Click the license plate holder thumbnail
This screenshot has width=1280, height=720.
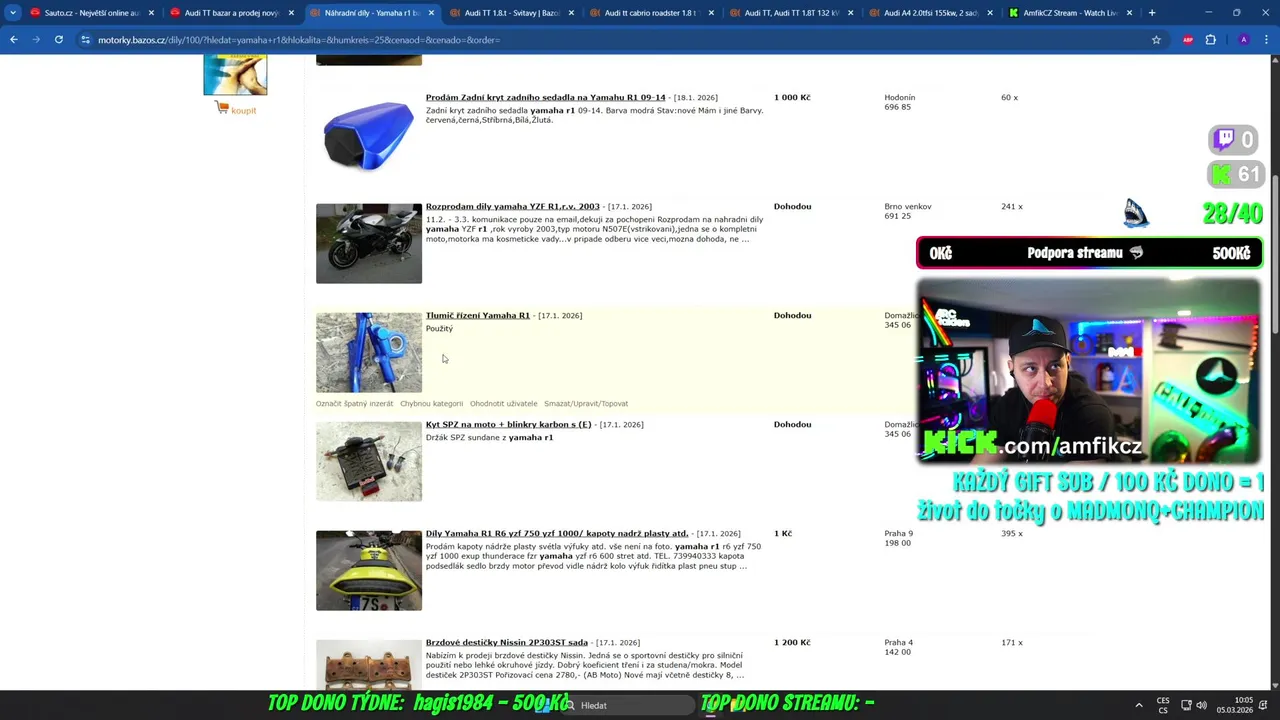point(369,461)
